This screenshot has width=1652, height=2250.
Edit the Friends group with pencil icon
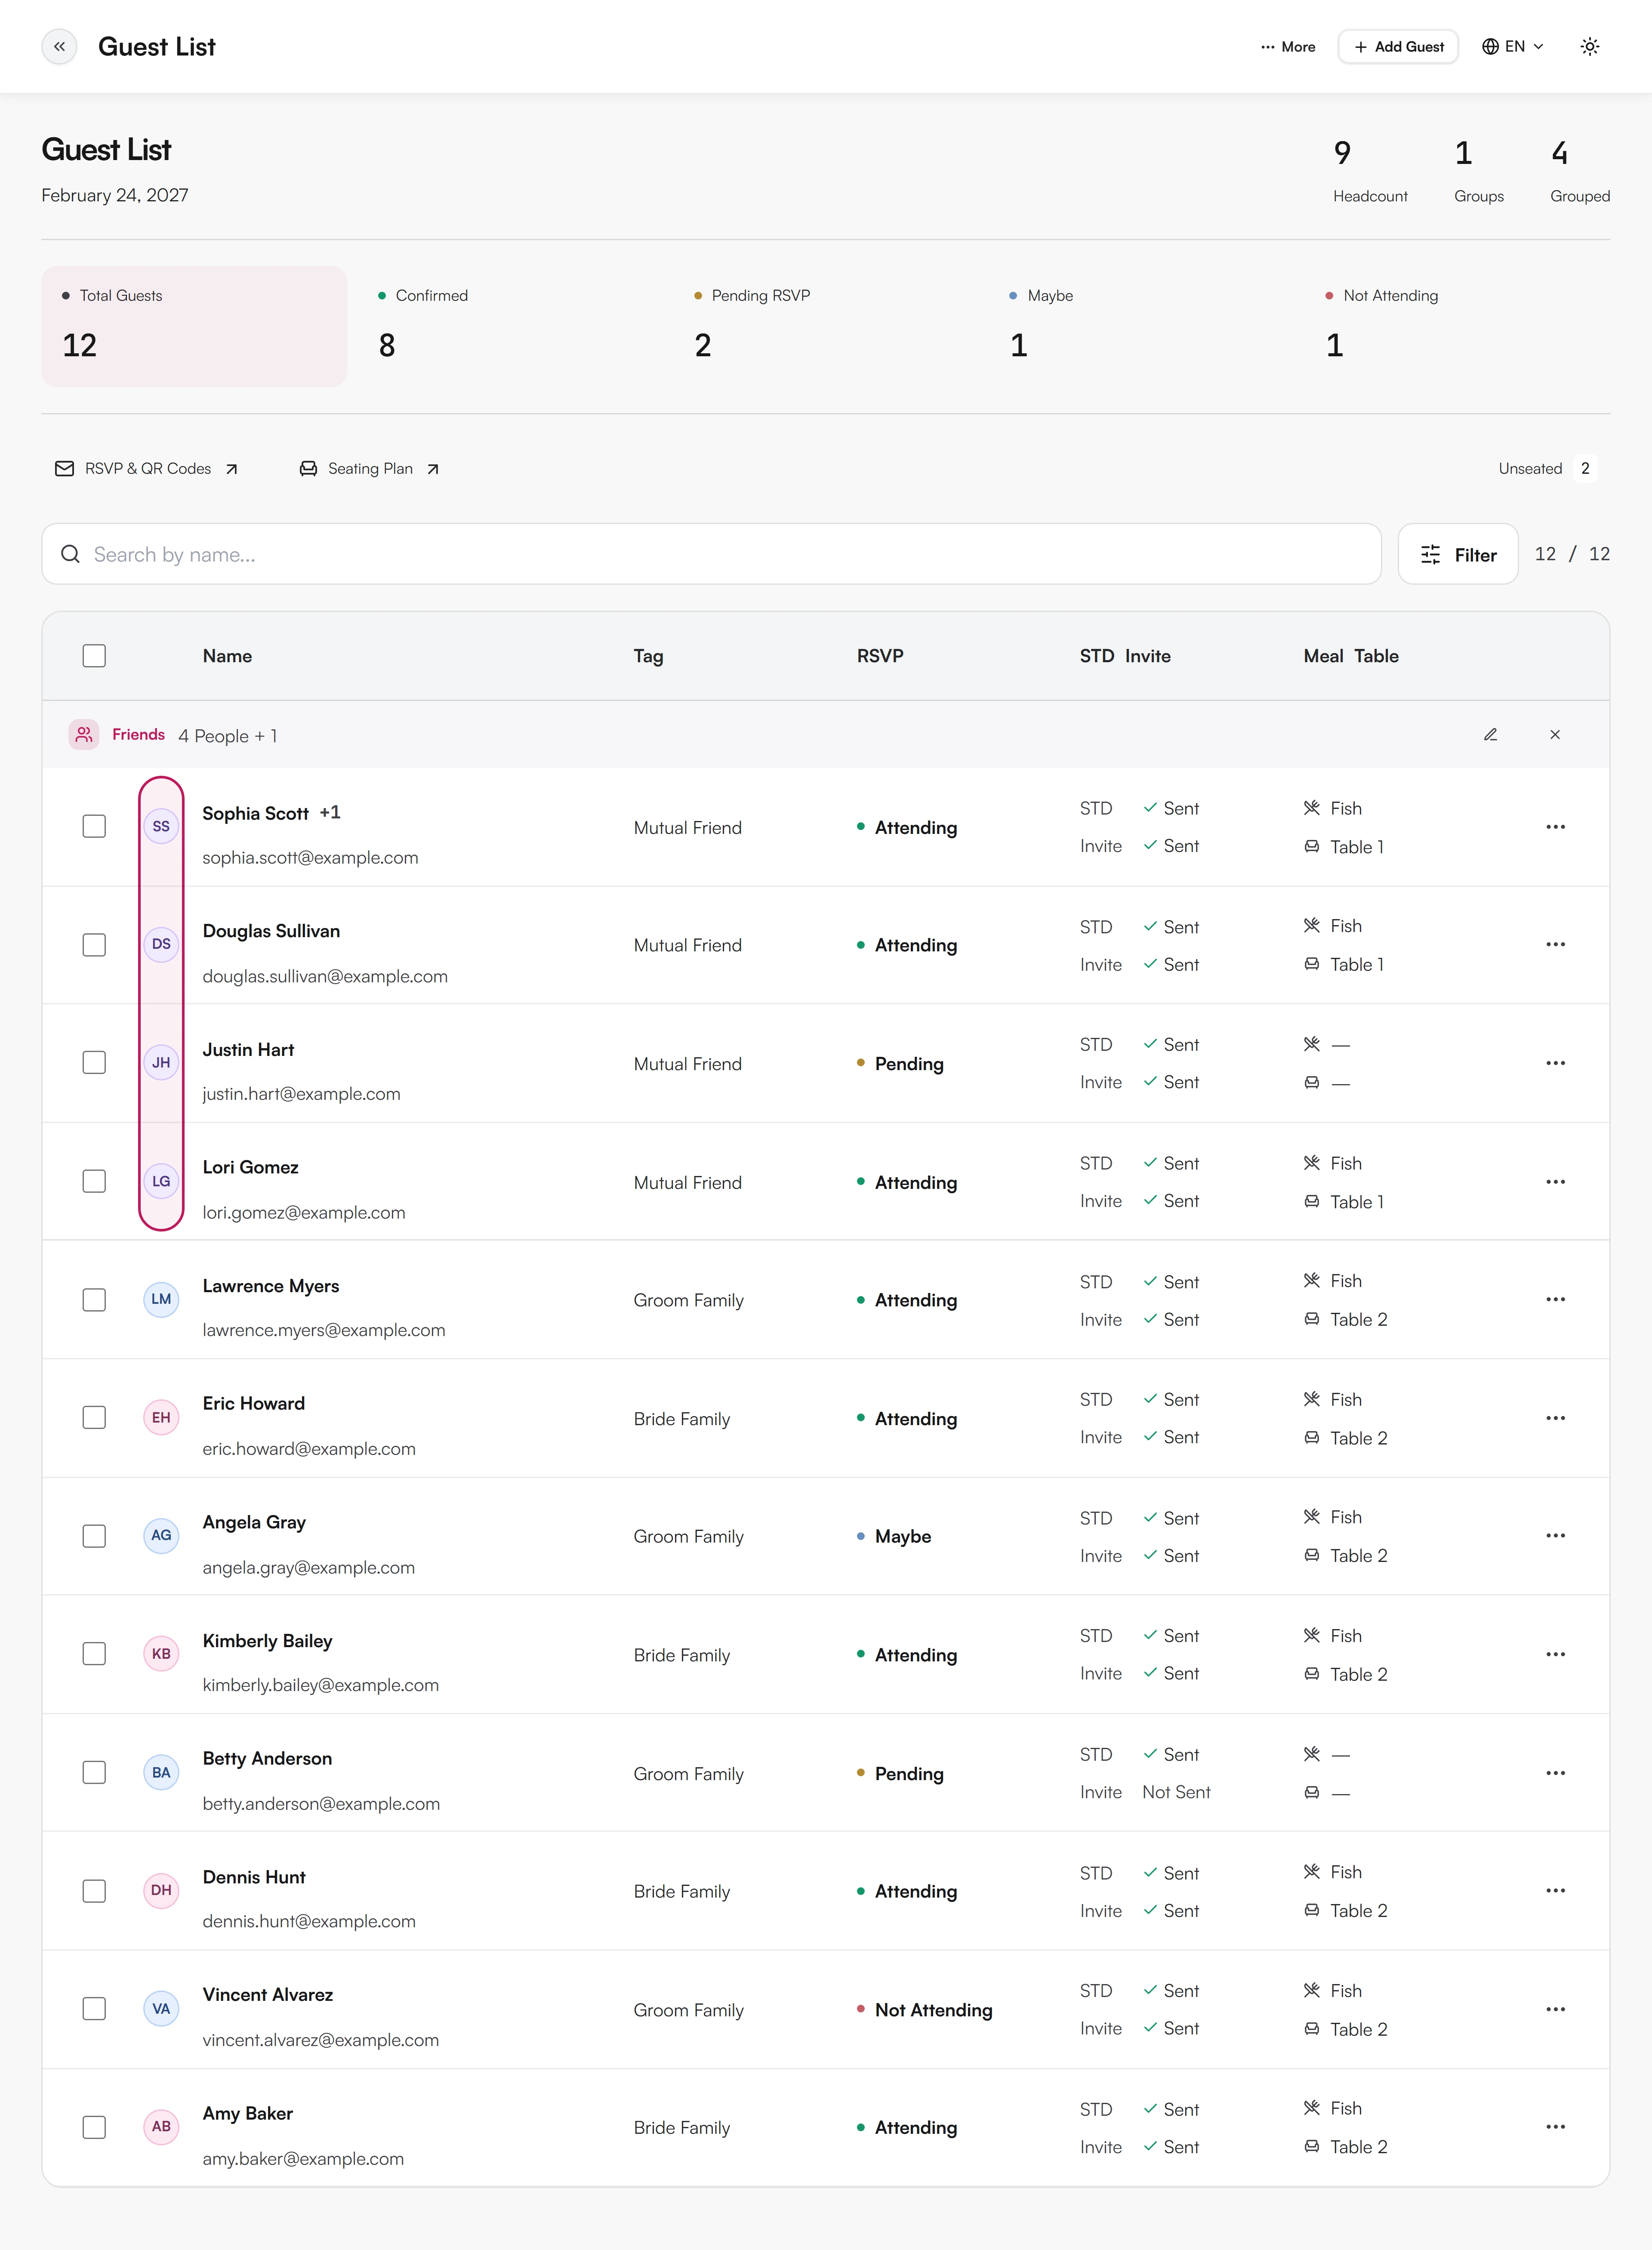[1490, 735]
